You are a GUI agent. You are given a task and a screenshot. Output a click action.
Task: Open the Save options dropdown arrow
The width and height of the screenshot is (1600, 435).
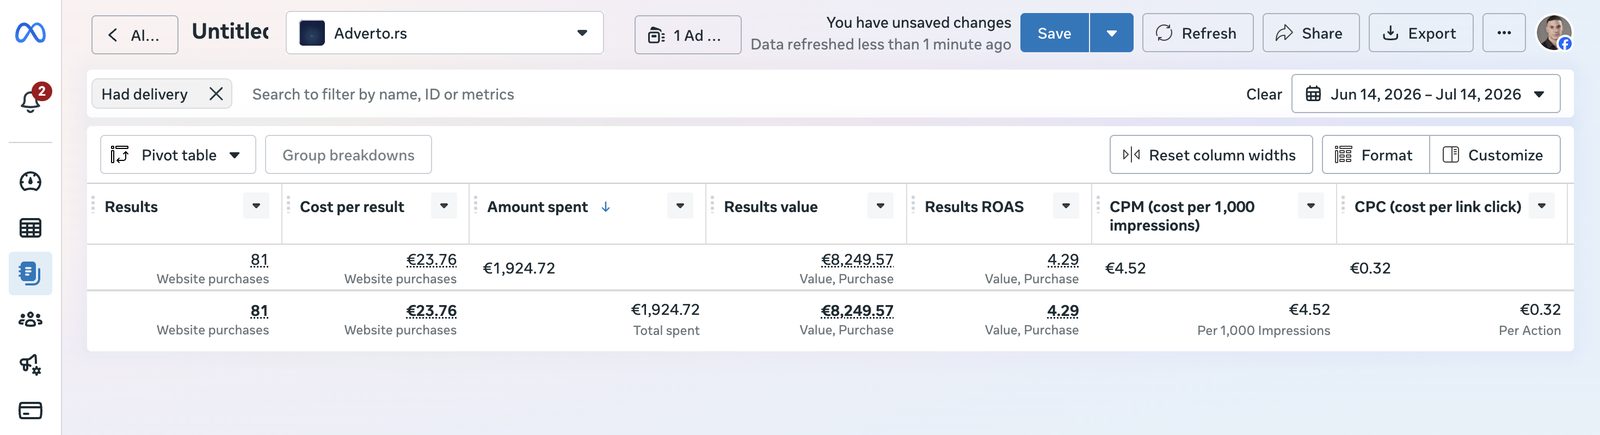[x=1112, y=33]
